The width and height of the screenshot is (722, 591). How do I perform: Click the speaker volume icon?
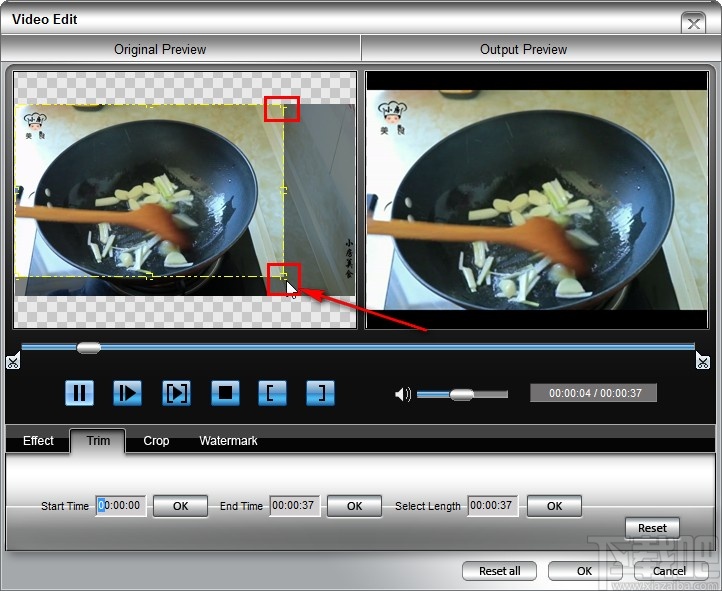403,394
